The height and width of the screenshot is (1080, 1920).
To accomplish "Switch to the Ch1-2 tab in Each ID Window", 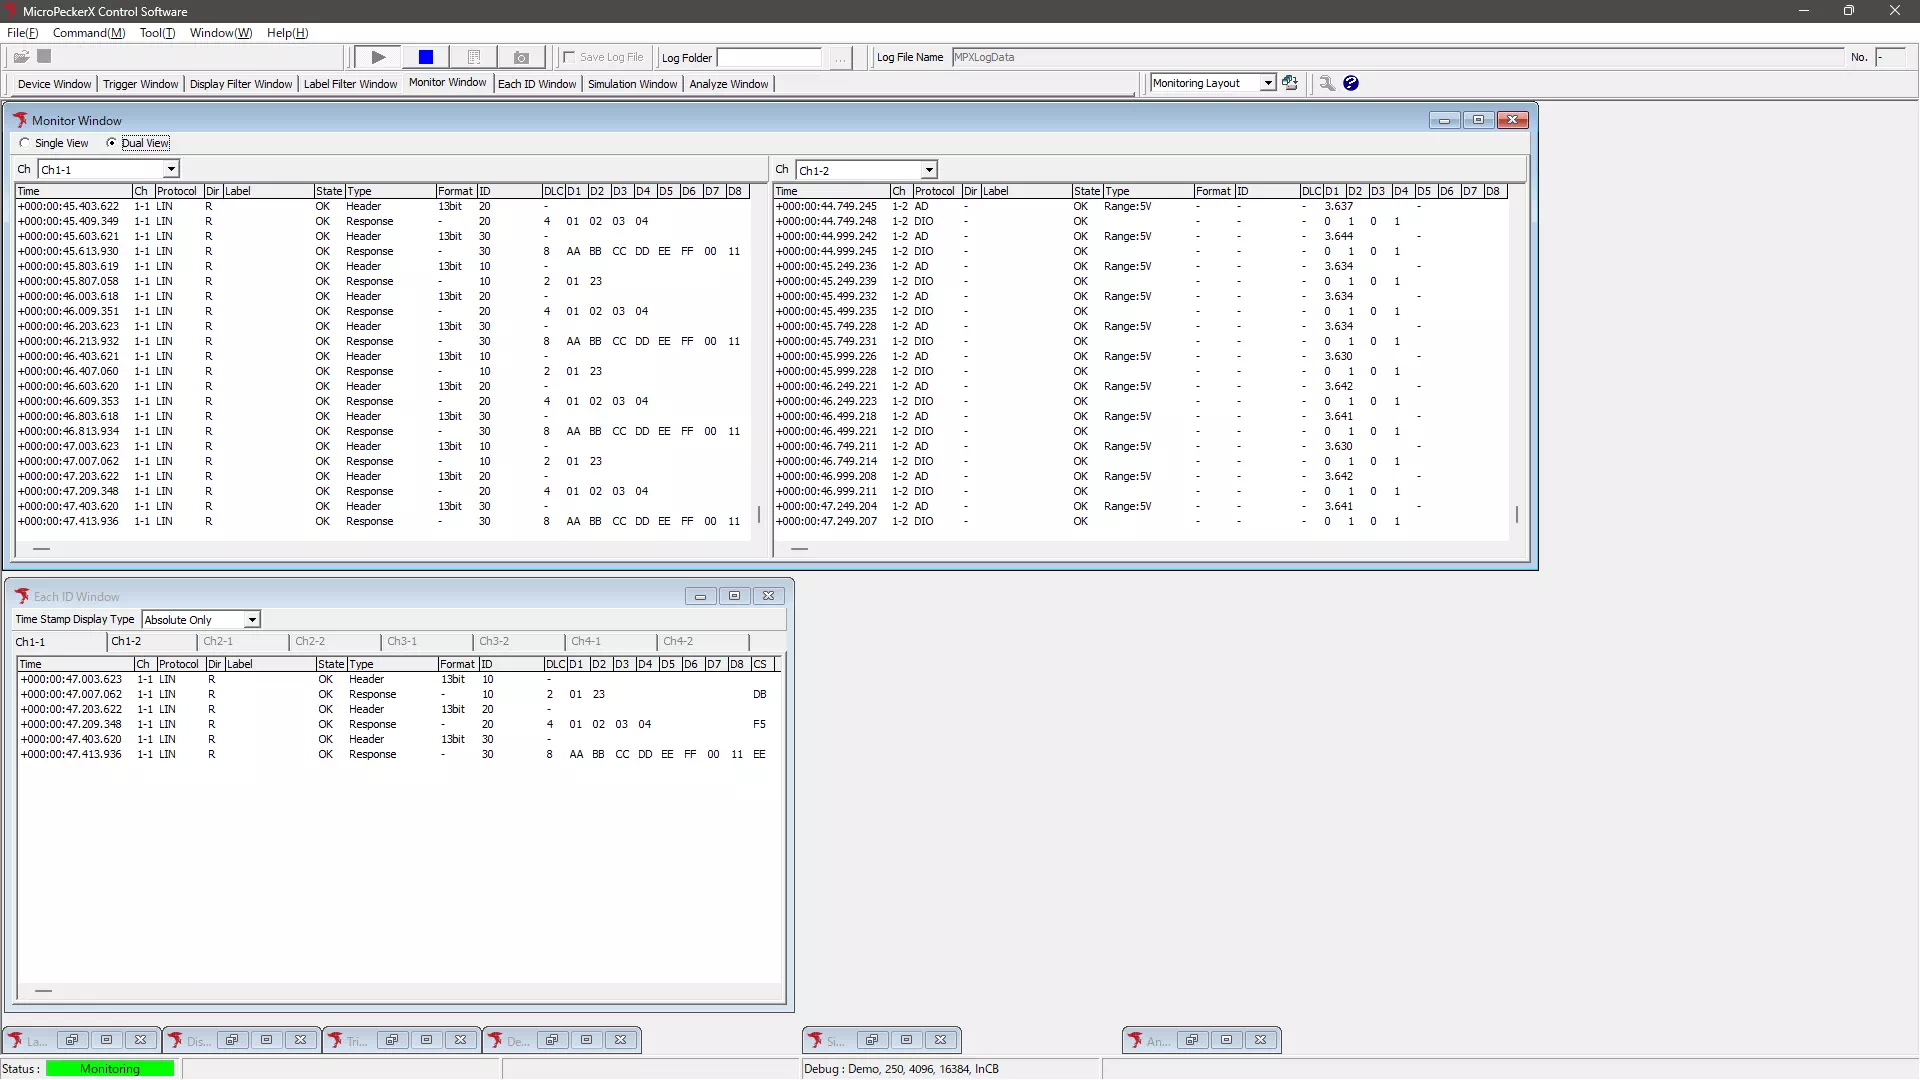I will tap(126, 641).
